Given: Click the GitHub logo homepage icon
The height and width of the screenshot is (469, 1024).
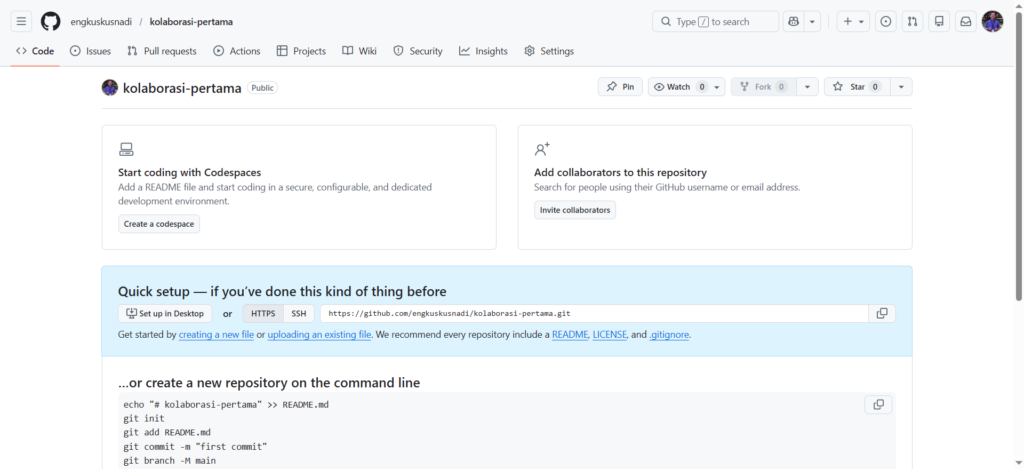Looking at the screenshot, I should click(50, 21).
